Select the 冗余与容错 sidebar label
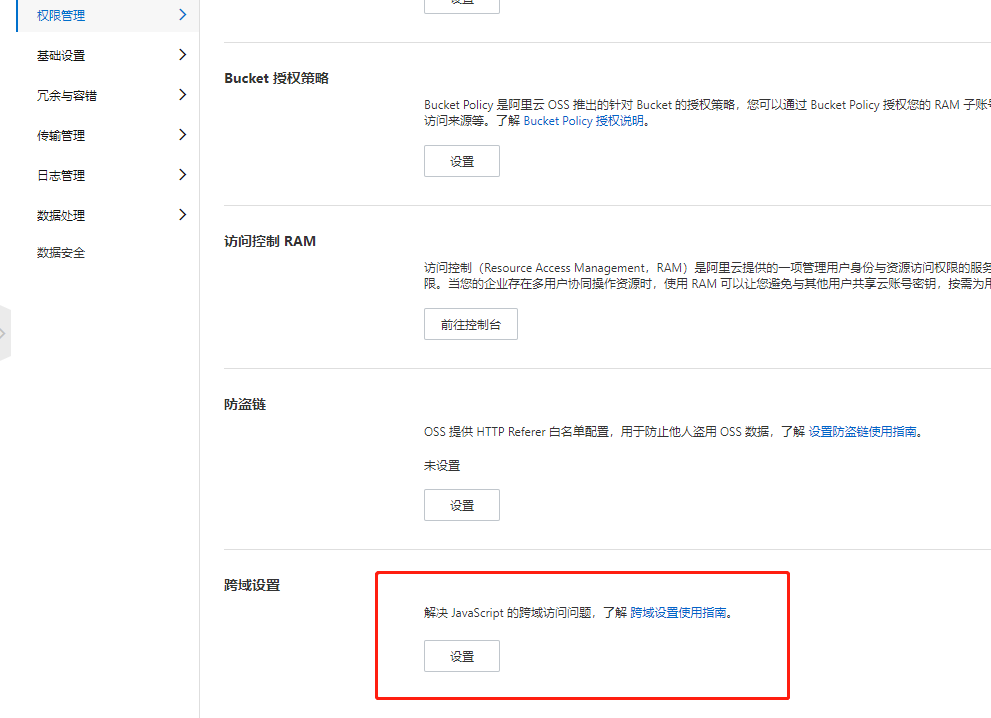 pos(67,96)
